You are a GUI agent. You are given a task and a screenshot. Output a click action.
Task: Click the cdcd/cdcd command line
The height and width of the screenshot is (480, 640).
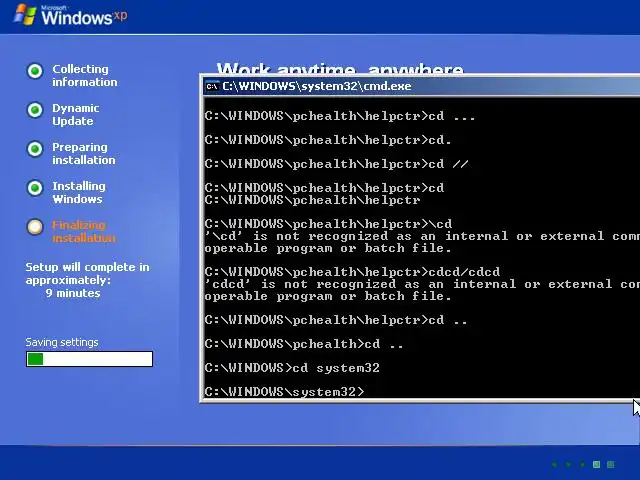tap(352, 272)
